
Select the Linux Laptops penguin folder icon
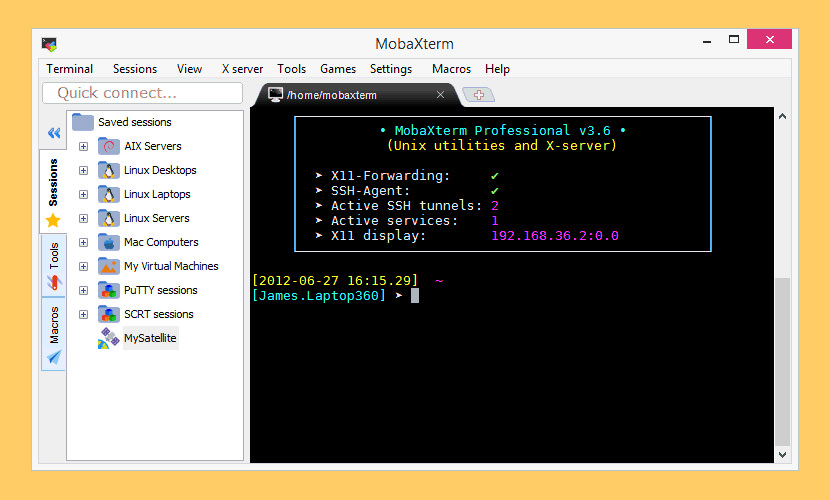point(109,194)
